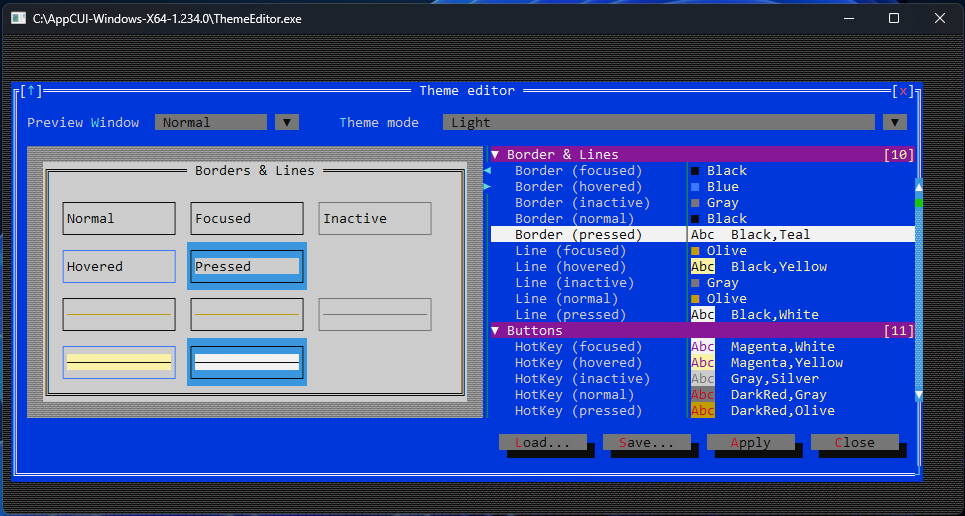
Task: Click the right-pointing splitter arrow beside property list
Action: (487, 187)
